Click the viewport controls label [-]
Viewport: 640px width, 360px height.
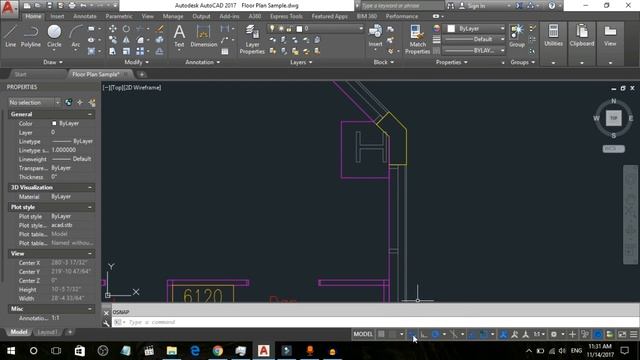(105, 87)
